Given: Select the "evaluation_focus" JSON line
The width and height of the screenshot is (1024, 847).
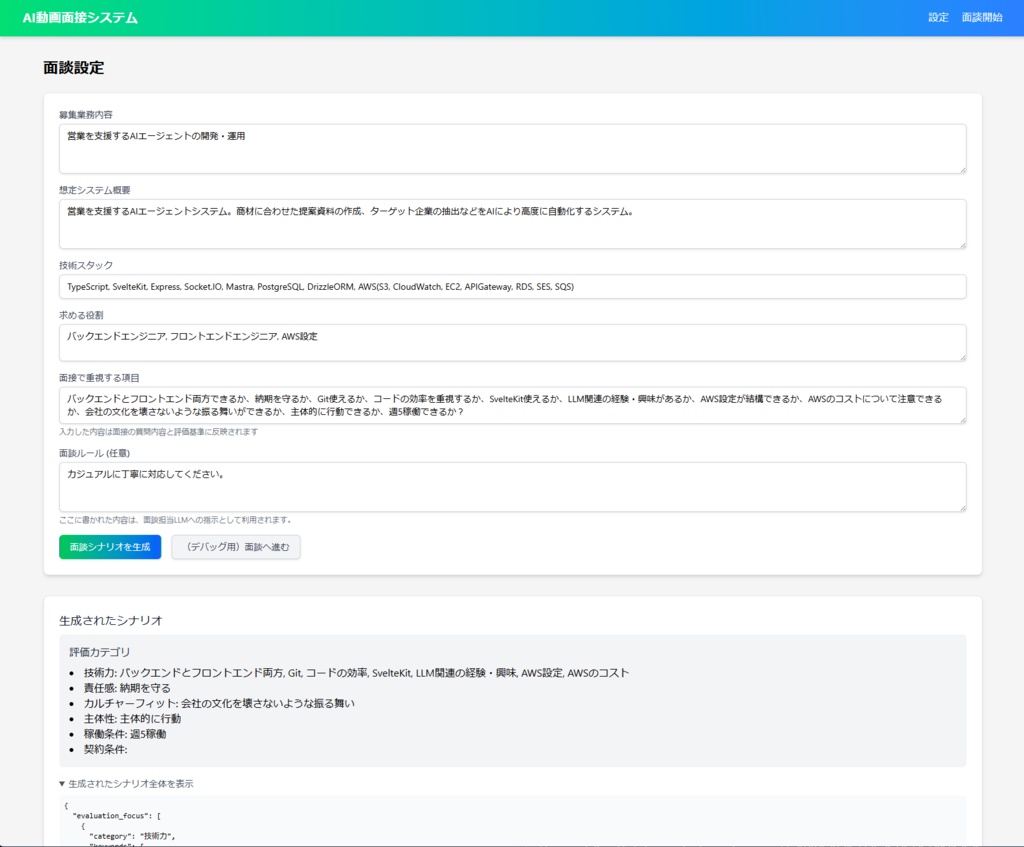Looking at the screenshot, I should pyautogui.click(x=117, y=816).
